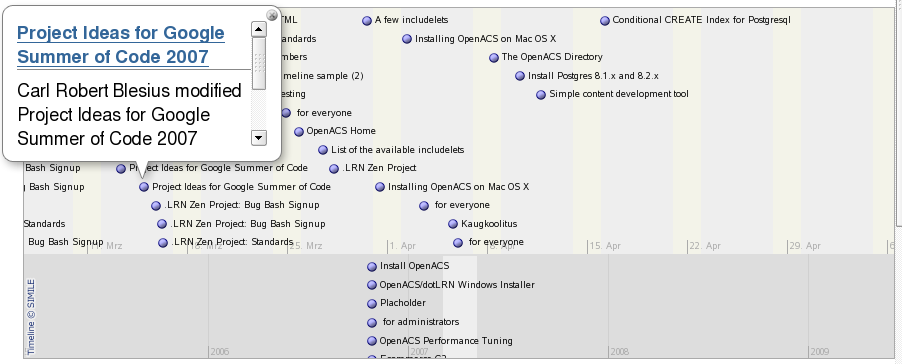Click the dot beside '.LRN Zen Project: Standards'
This screenshot has height=364, width=902.
(163, 243)
